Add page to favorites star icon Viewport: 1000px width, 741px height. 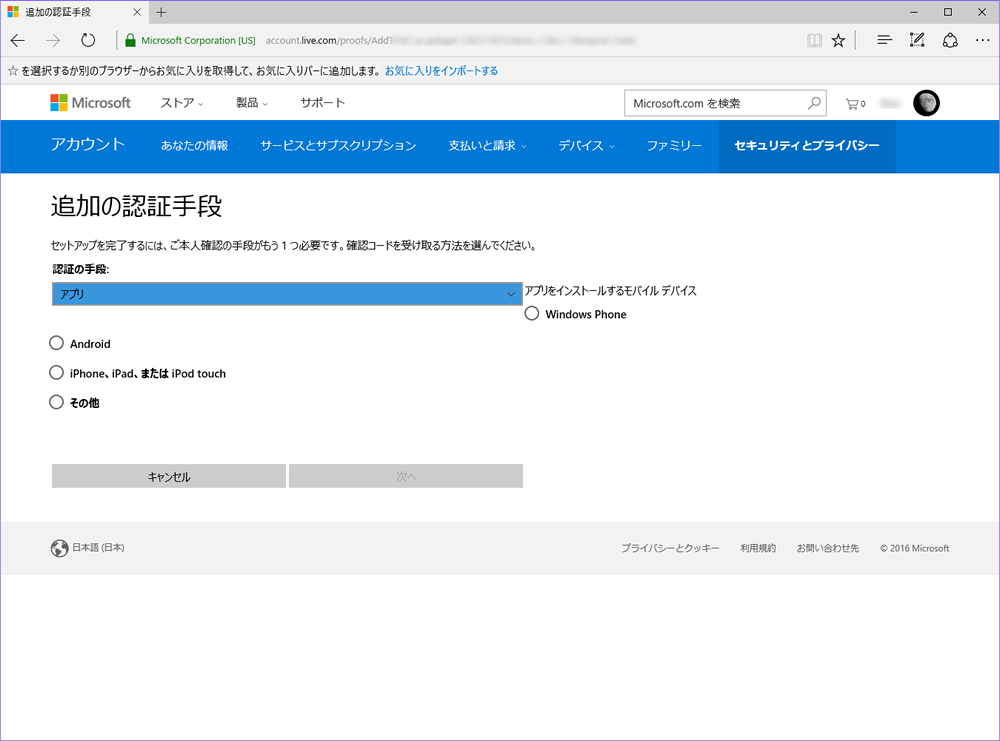tap(839, 40)
